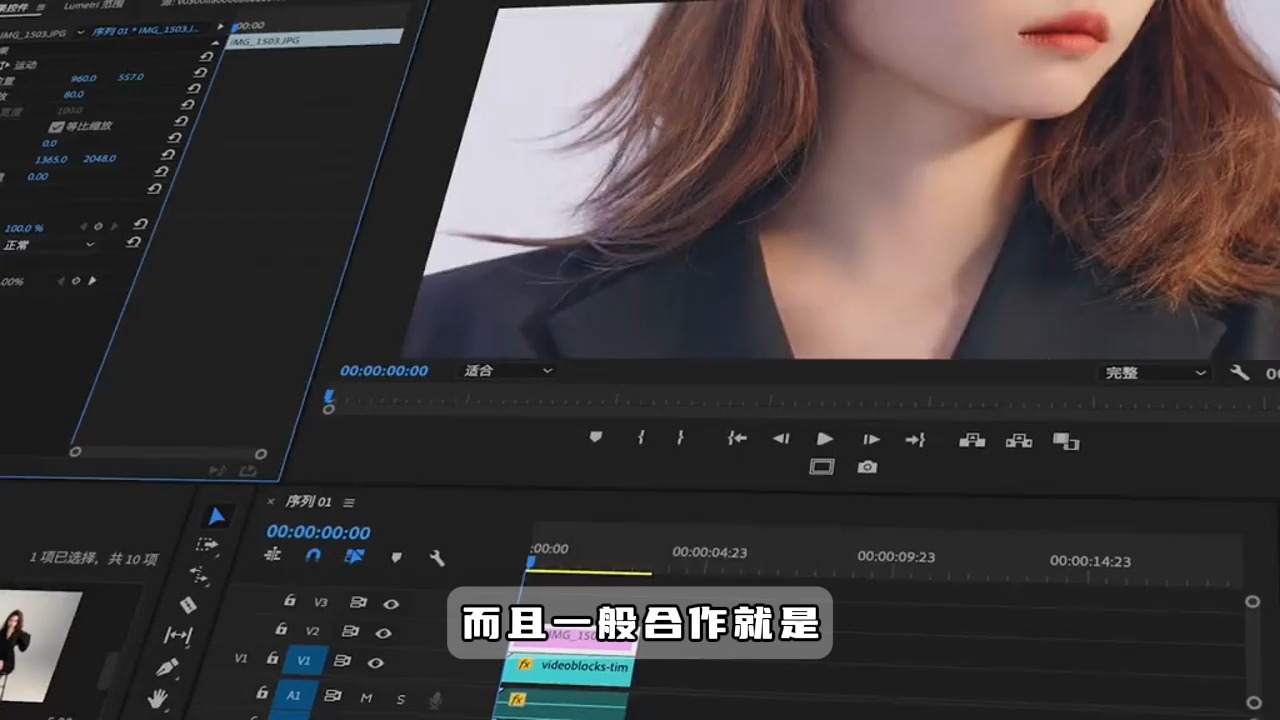Toggle 等比缩放 uniform scale checkbox

(57, 127)
